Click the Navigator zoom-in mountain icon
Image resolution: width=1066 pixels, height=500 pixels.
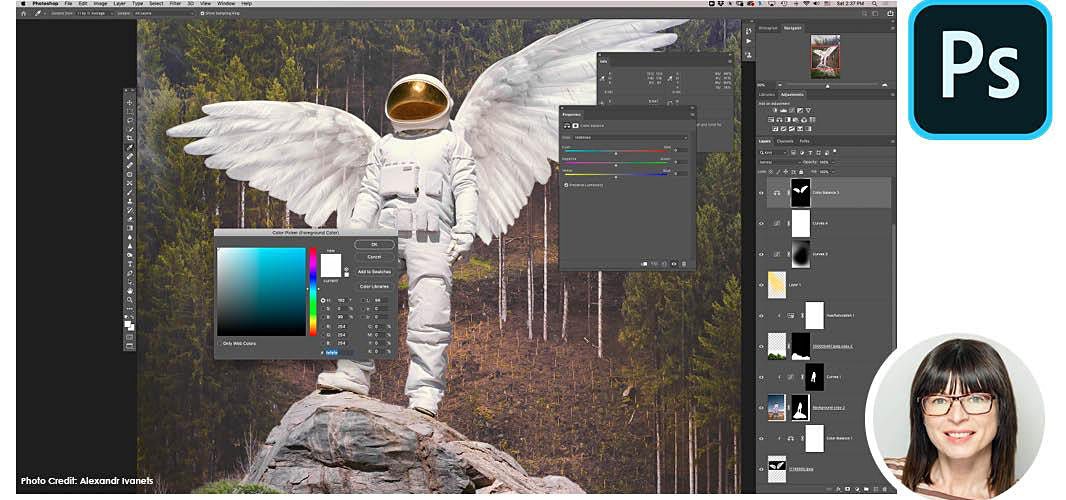(884, 84)
